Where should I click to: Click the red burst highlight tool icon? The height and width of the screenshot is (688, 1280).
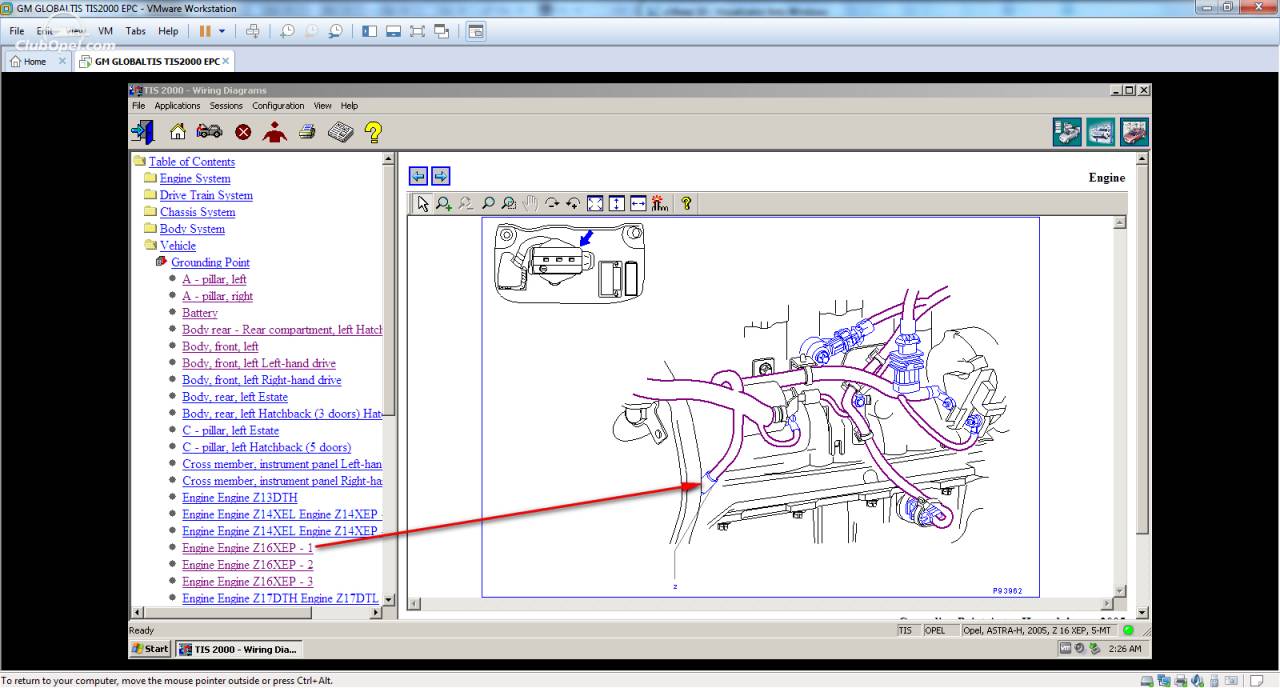659,203
